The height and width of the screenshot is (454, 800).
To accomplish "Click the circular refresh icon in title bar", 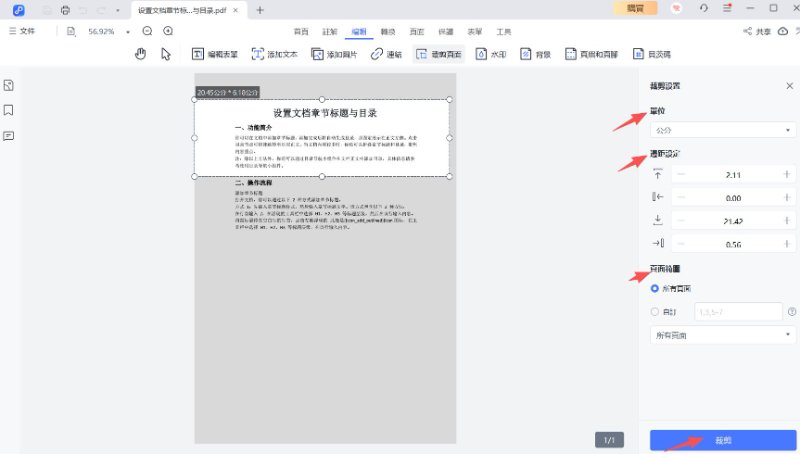I will [x=704, y=8].
